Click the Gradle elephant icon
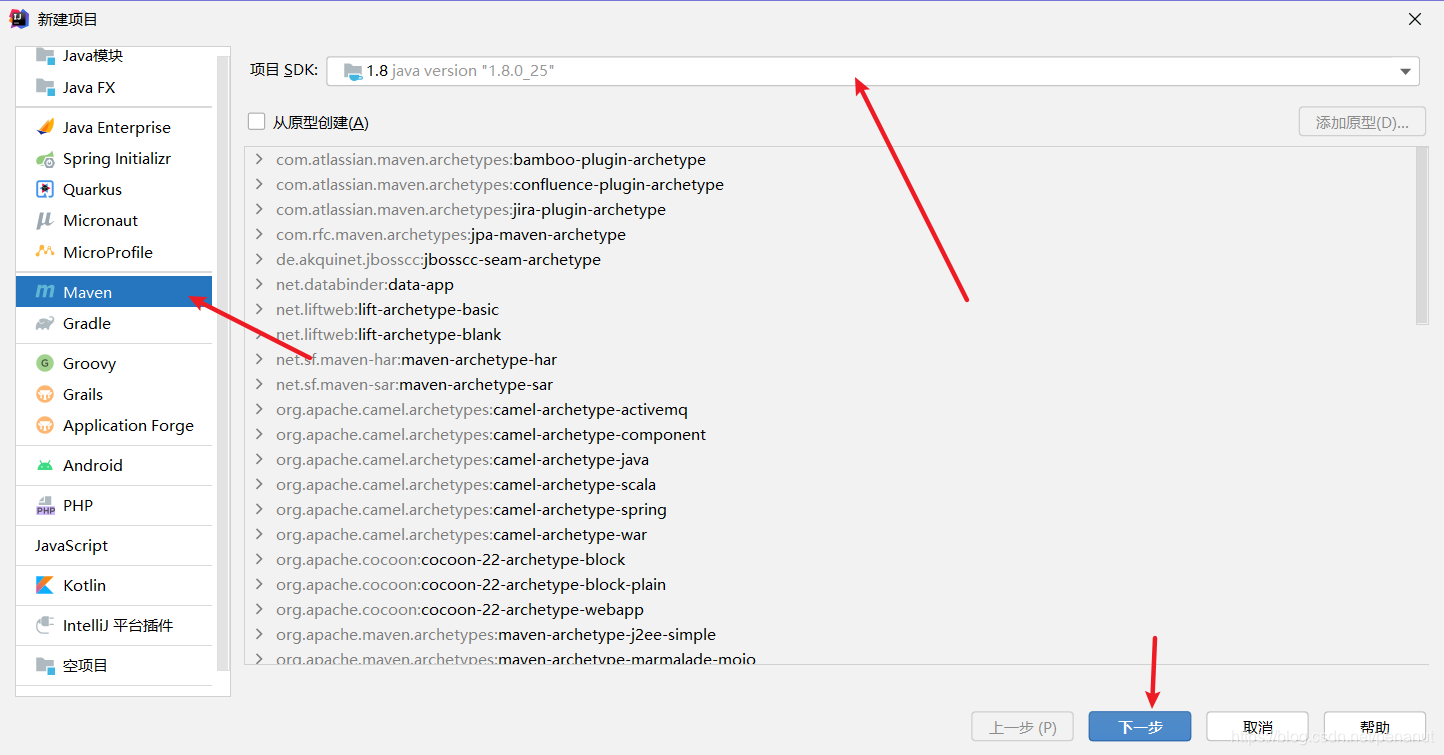Image resolution: width=1444 pixels, height=755 pixels. click(x=45, y=323)
